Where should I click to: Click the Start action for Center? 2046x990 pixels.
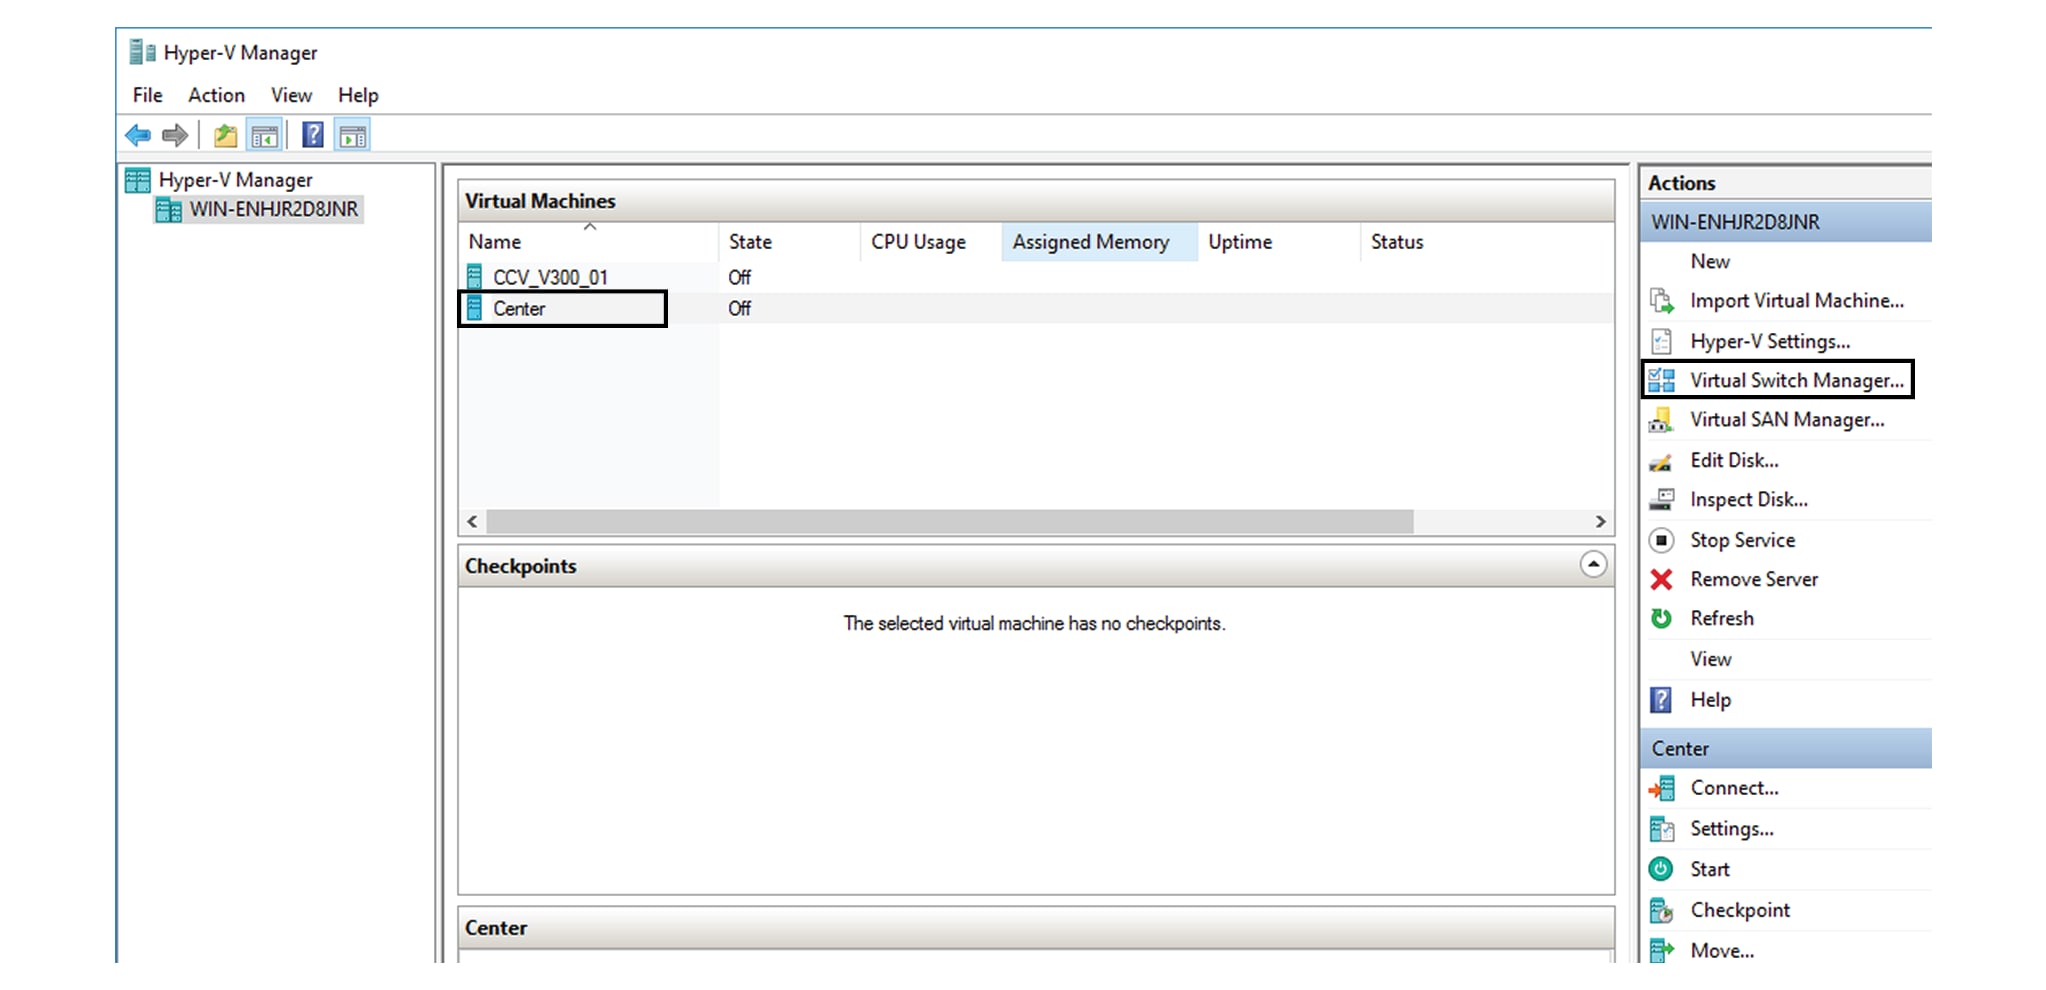pyautogui.click(x=1710, y=869)
